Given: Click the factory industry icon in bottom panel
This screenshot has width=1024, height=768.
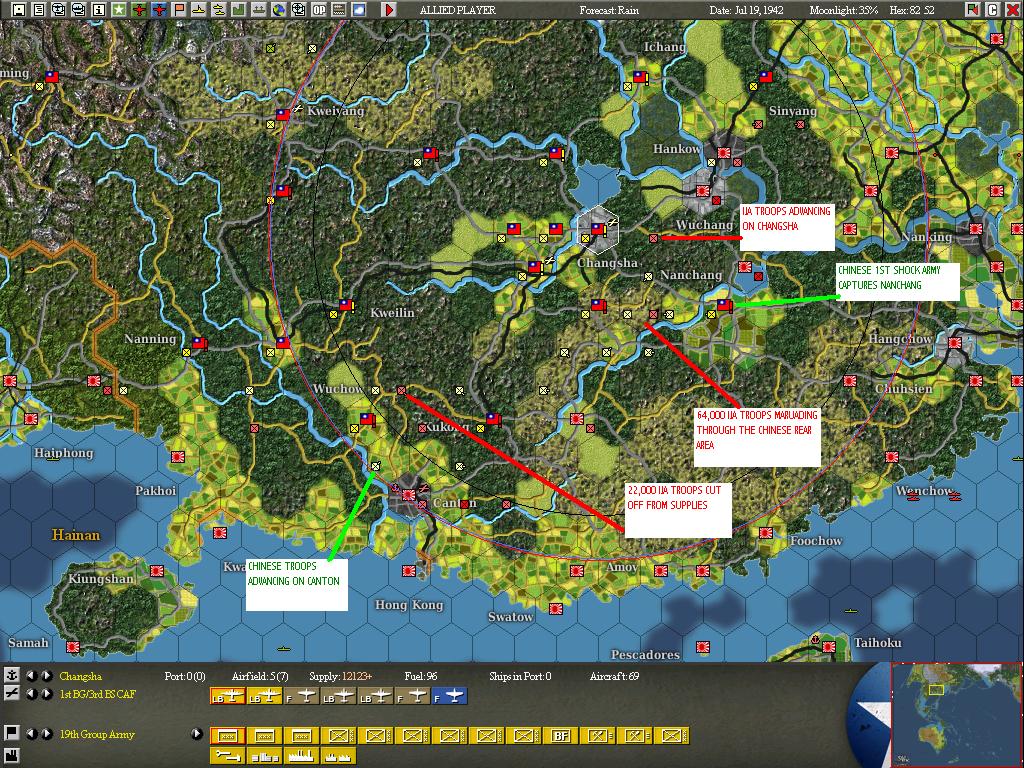Looking at the screenshot, I should [x=12, y=755].
